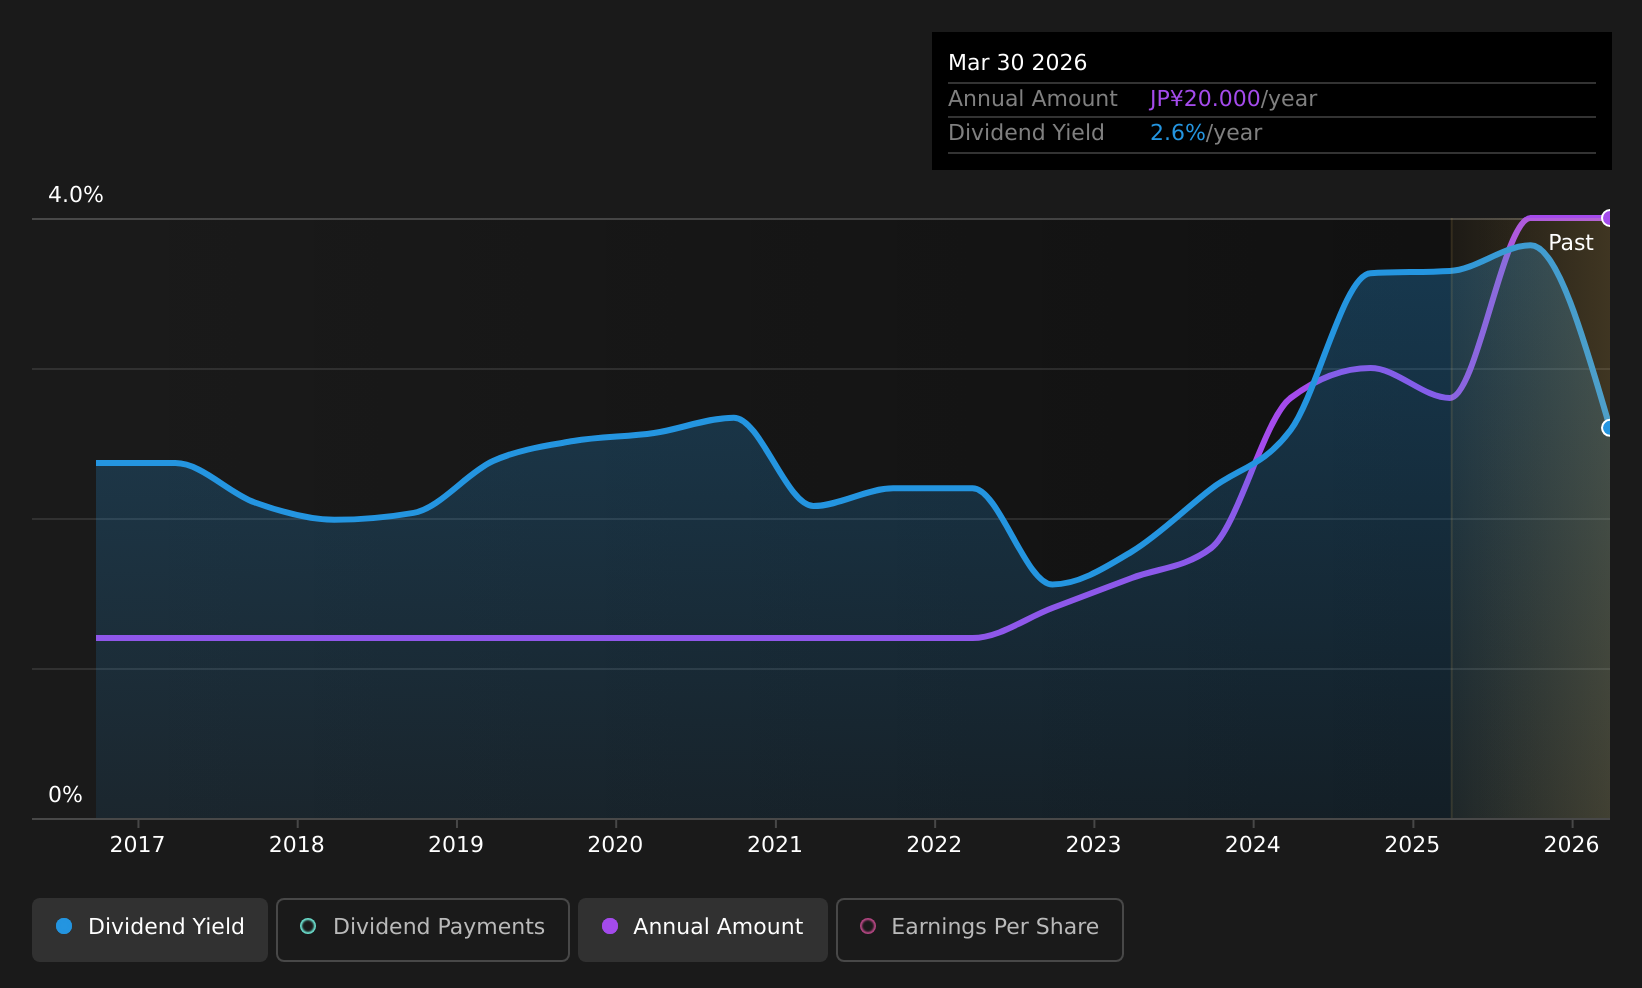Click the 2020 x-axis label
This screenshot has width=1642, height=988.
coord(615,845)
